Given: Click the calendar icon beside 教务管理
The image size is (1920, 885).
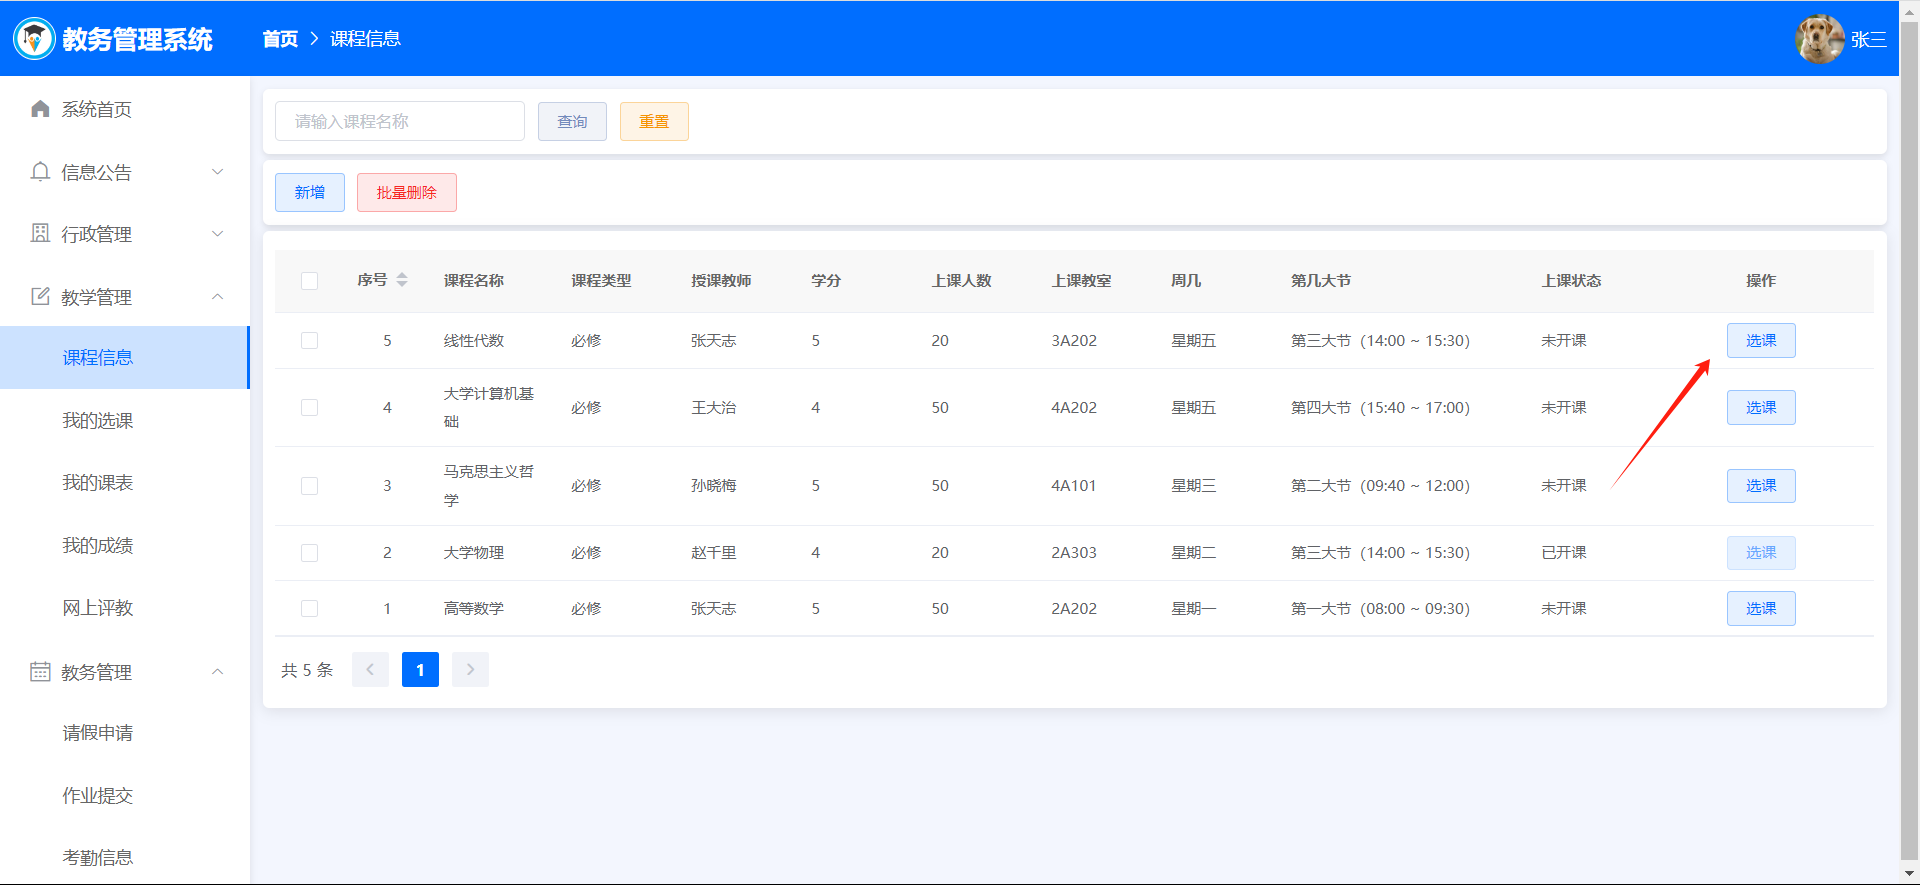Looking at the screenshot, I should tap(40, 671).
